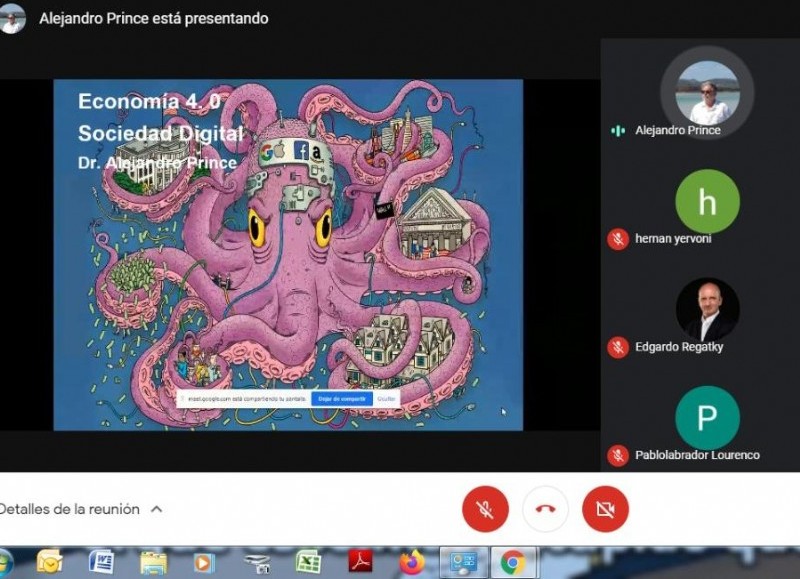Select hernan yervoni's green 'h' avatar

[x=707, y=201]
